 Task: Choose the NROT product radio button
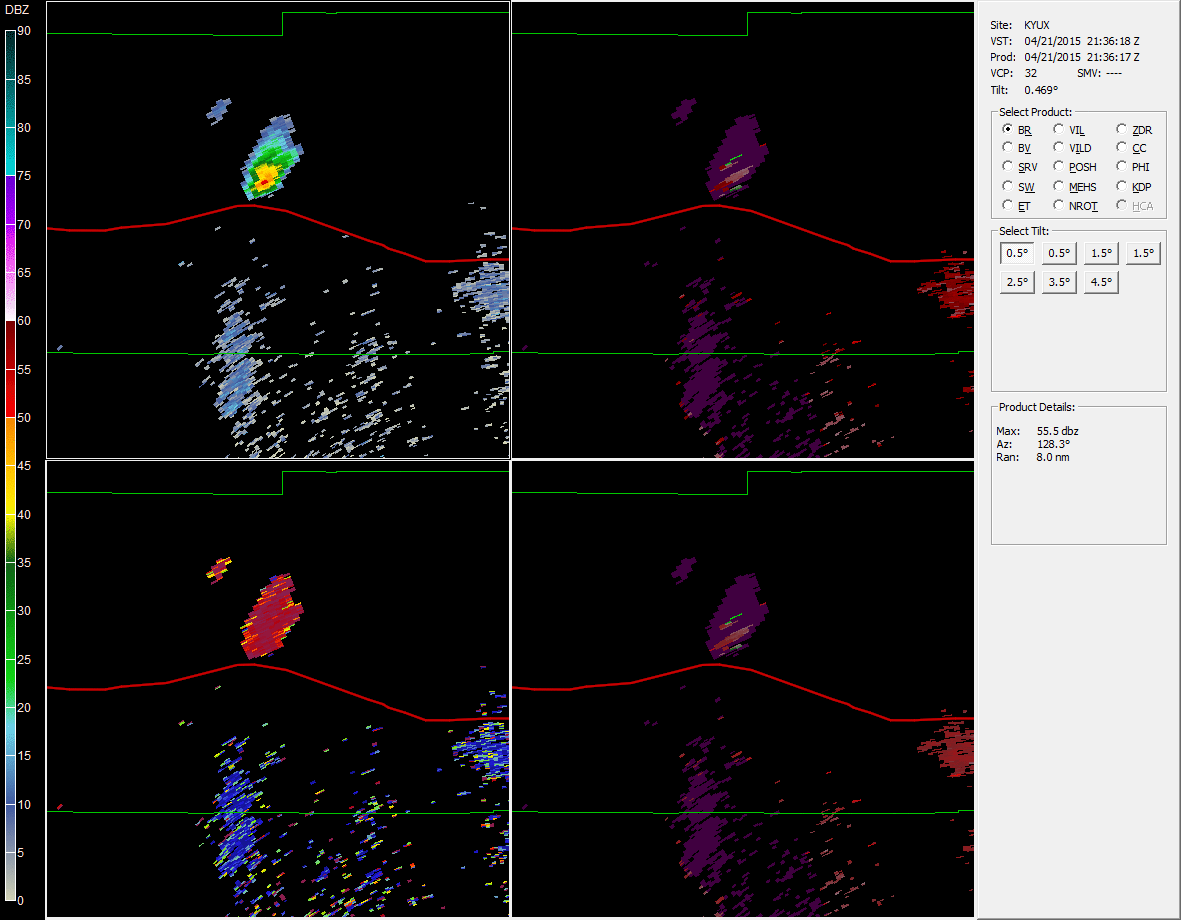tap(1059, 205)
